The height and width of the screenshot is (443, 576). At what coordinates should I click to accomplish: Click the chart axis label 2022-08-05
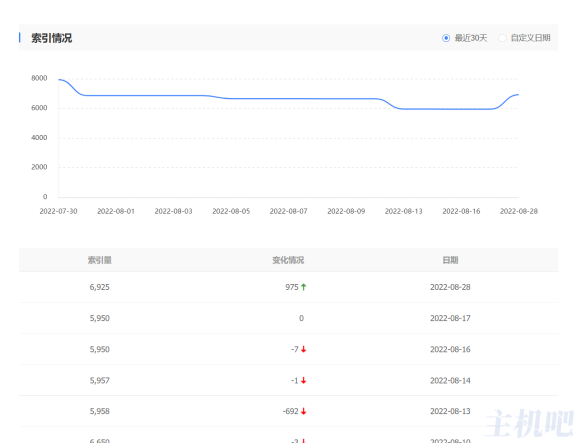pos(231,212)
